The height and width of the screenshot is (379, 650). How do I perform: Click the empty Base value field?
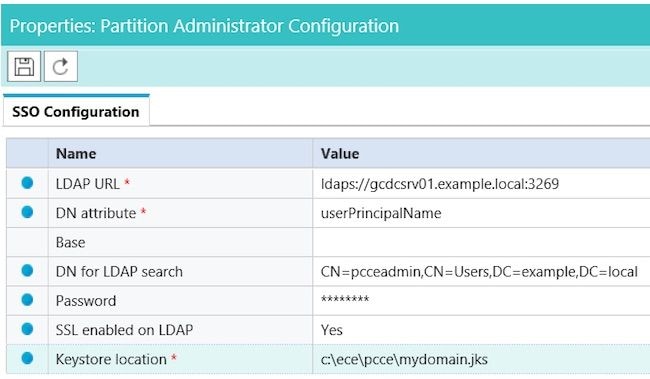[x=481, y=242]
